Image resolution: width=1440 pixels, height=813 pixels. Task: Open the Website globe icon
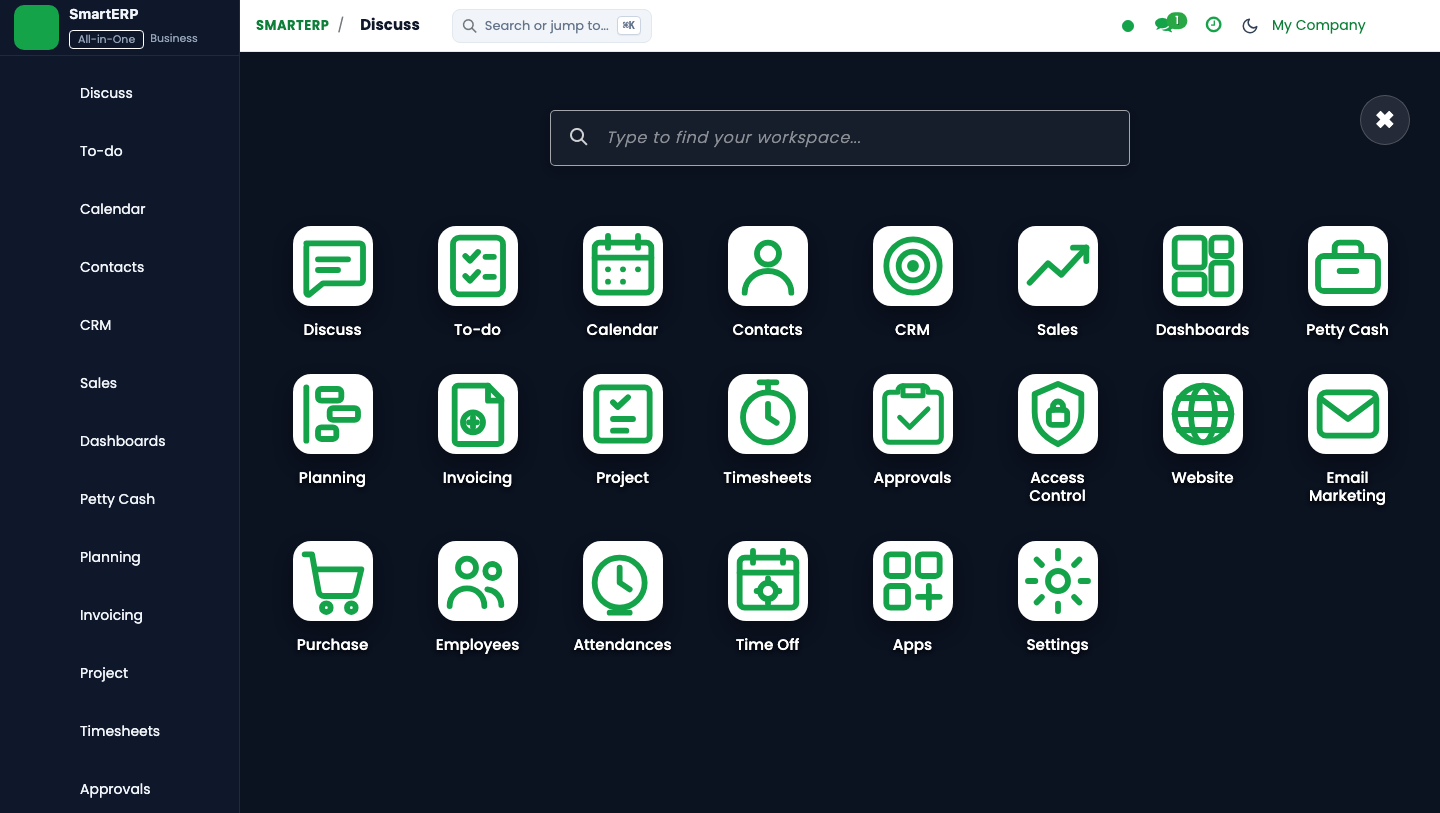1203,414
